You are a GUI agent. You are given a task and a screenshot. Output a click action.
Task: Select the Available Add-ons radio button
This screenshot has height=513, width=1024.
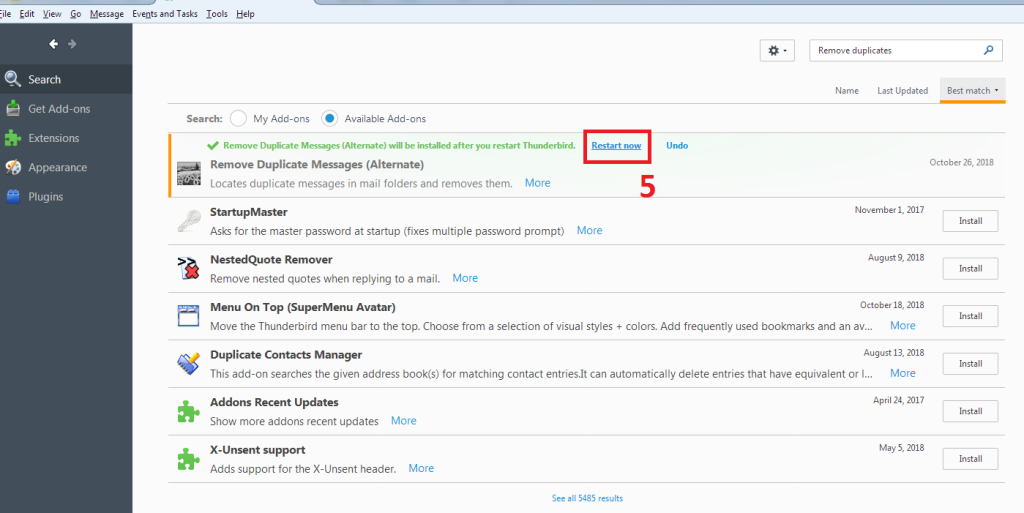(329, 118)
